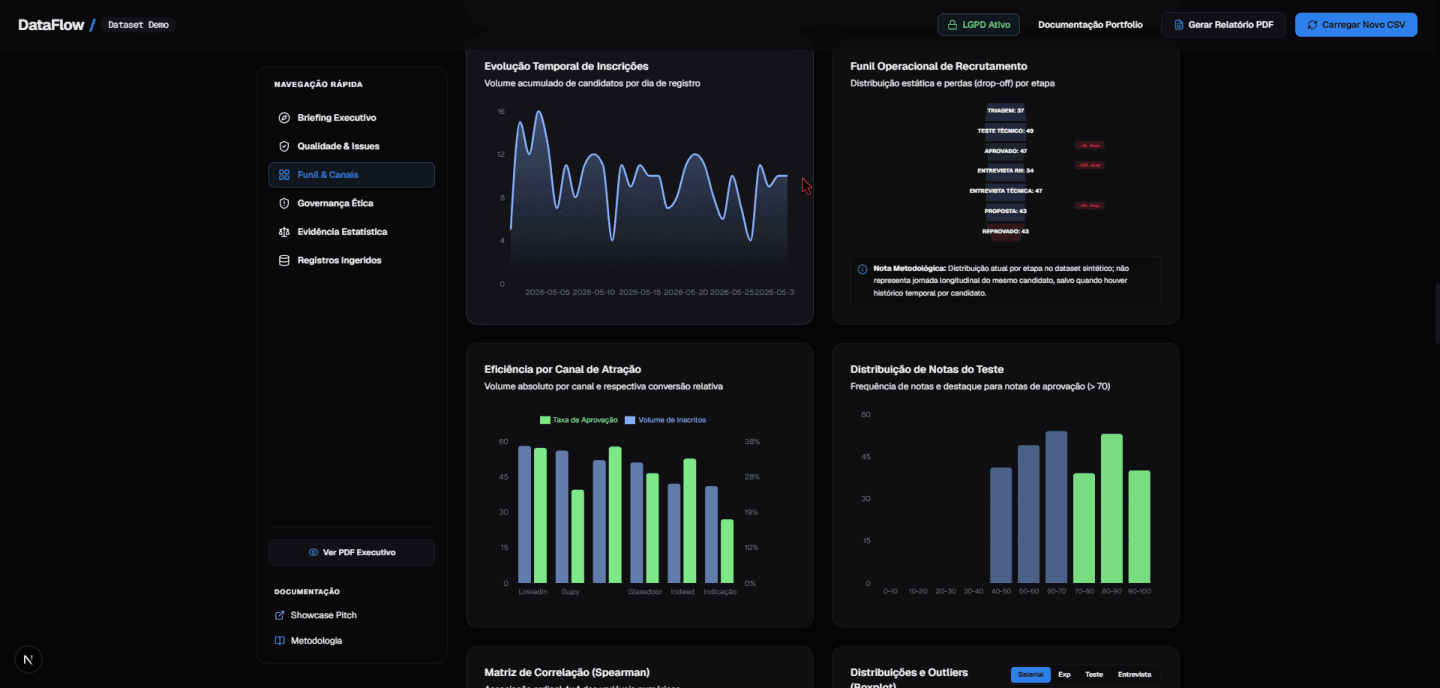Switch boxplot to the Salarial tab
This screenshot has height=688, width=1440.
(1030, 674)
